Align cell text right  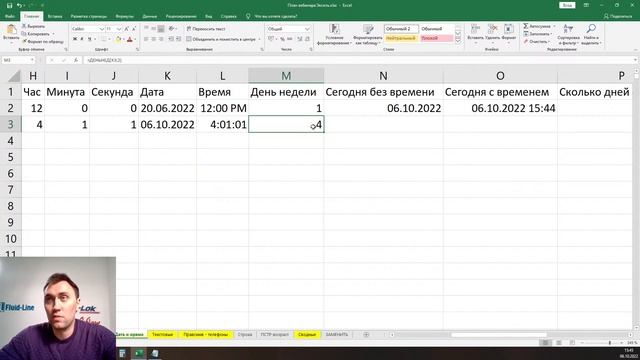click(x=161, y=39)
